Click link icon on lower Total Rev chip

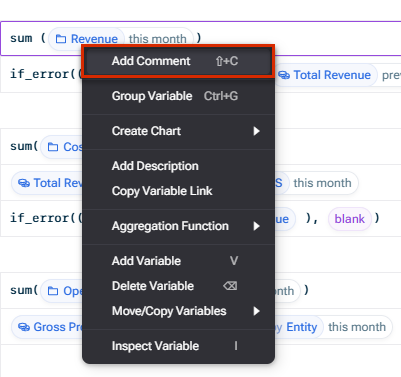tap(24, 183)
